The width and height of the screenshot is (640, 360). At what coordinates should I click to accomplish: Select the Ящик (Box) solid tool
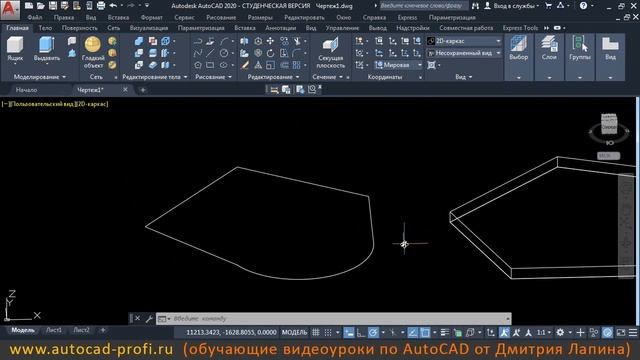point(15,49)
